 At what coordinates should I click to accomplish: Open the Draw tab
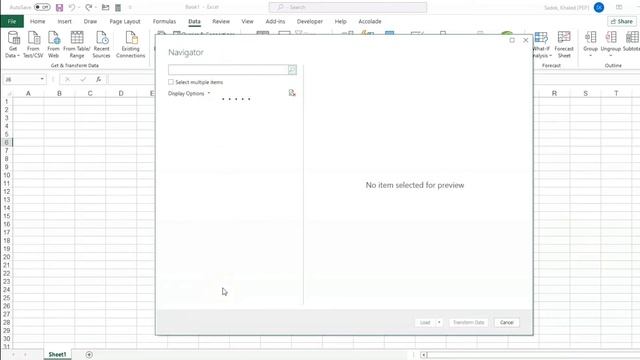coord(90,21)
